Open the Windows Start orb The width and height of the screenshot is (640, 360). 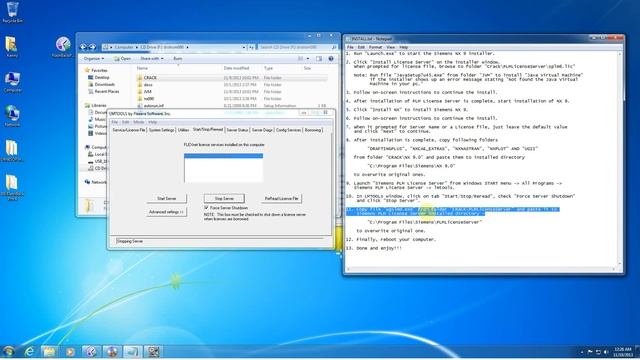coord(8,351)
